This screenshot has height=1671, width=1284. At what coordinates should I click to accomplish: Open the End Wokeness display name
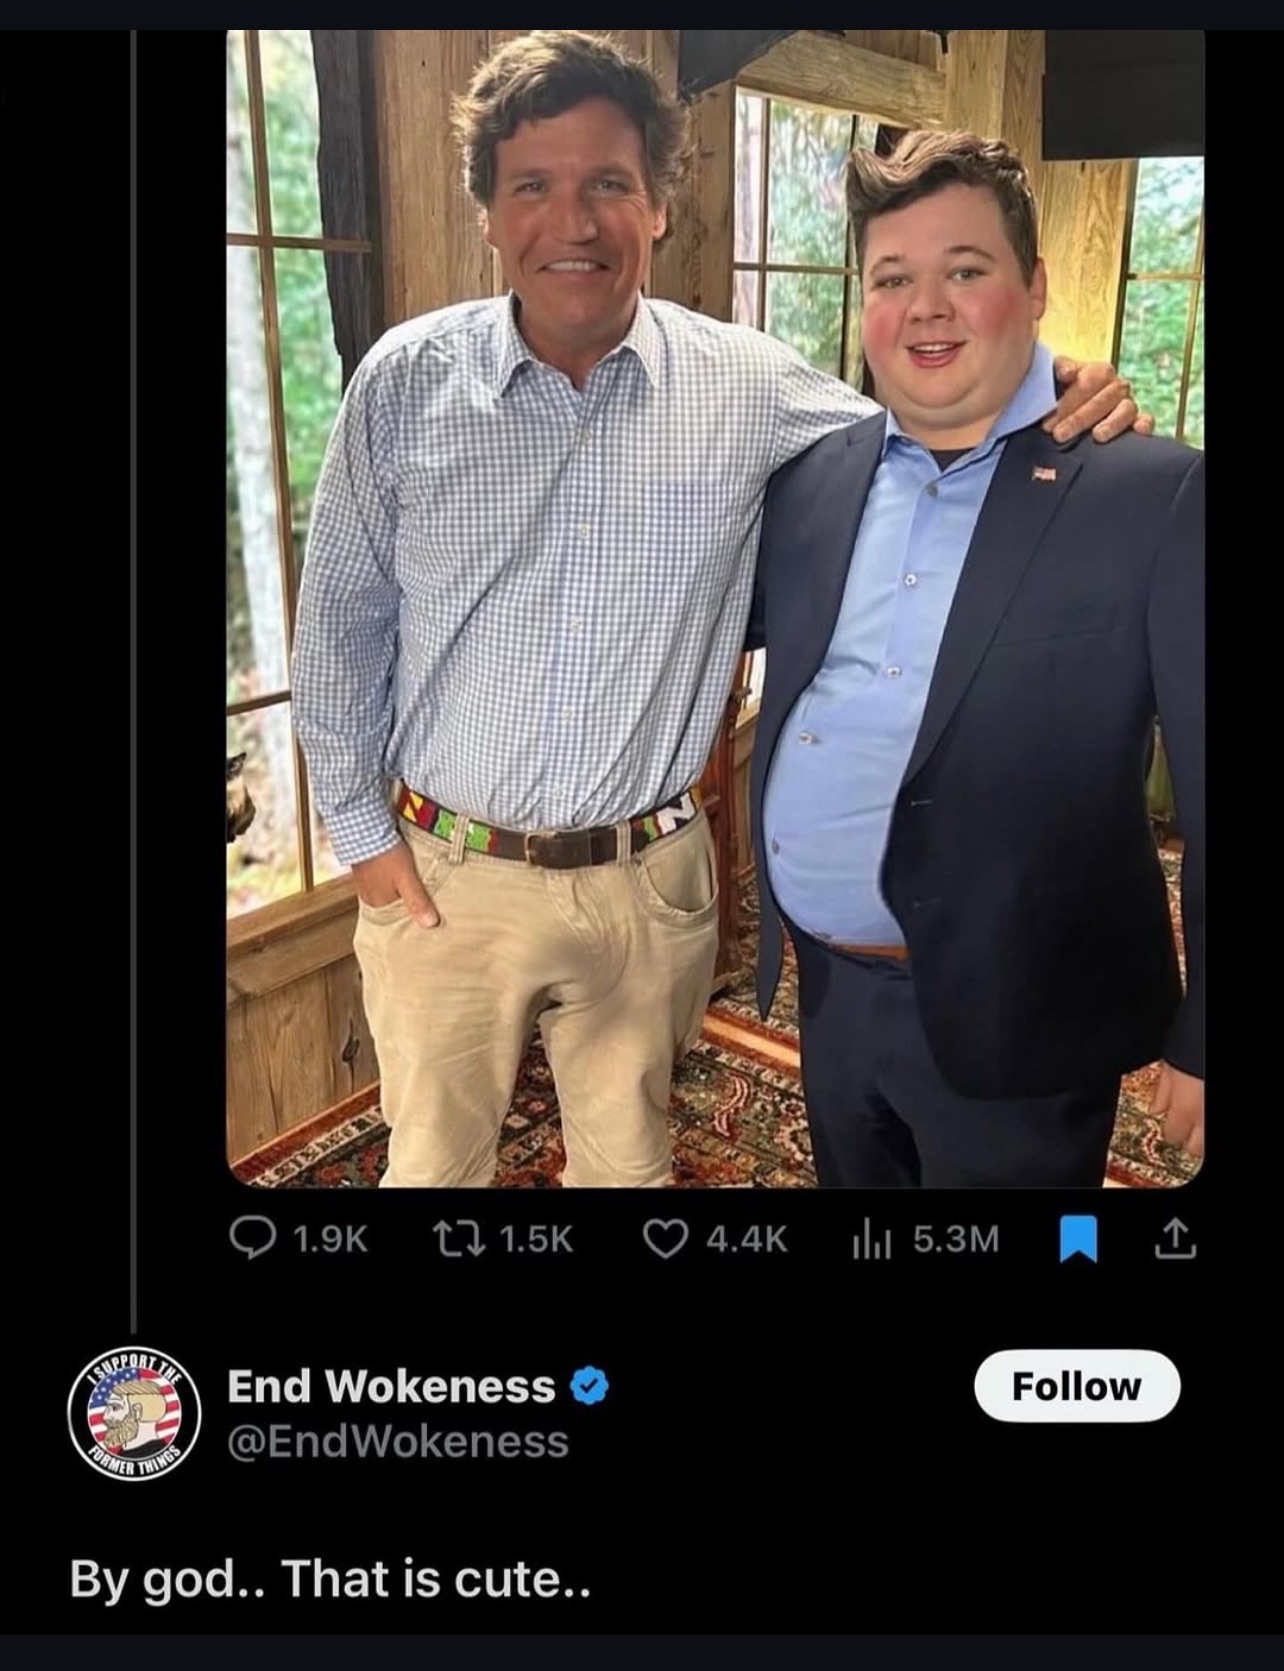point(391,1386)
